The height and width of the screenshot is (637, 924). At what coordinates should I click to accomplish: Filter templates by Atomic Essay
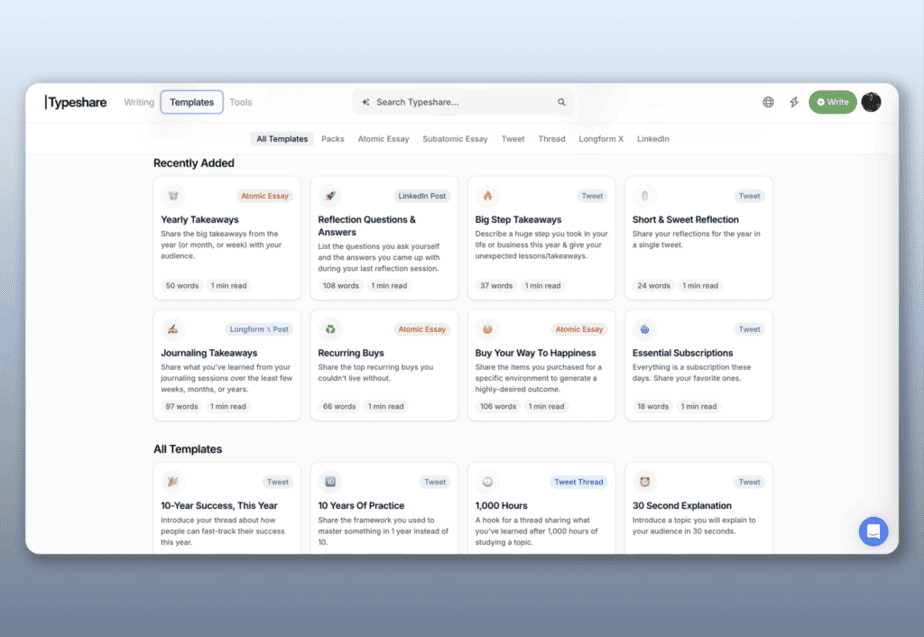pyautogui.click(x=383, y=138)
